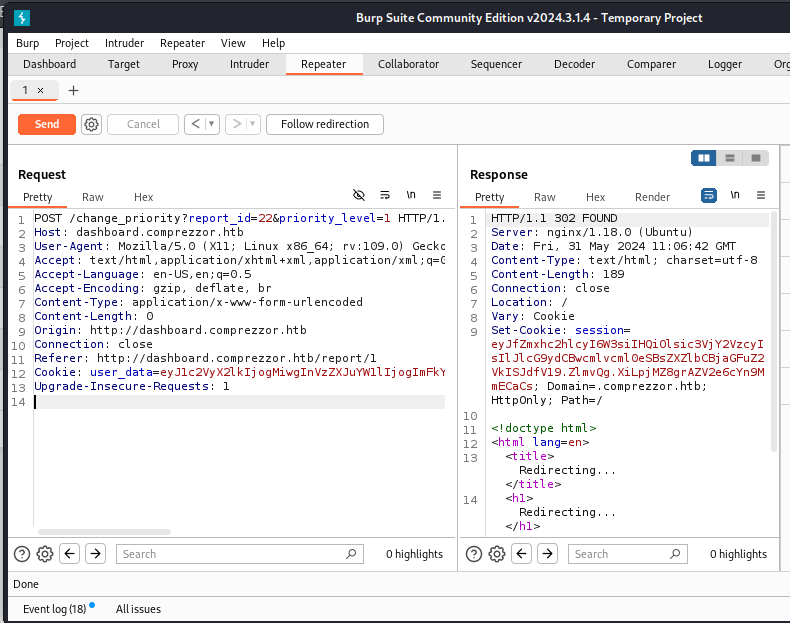This screenshot has height=623, width=790.
Task: Open the Request panel hamburger menu
Action: pyautogui.click(x=437, y=195)
